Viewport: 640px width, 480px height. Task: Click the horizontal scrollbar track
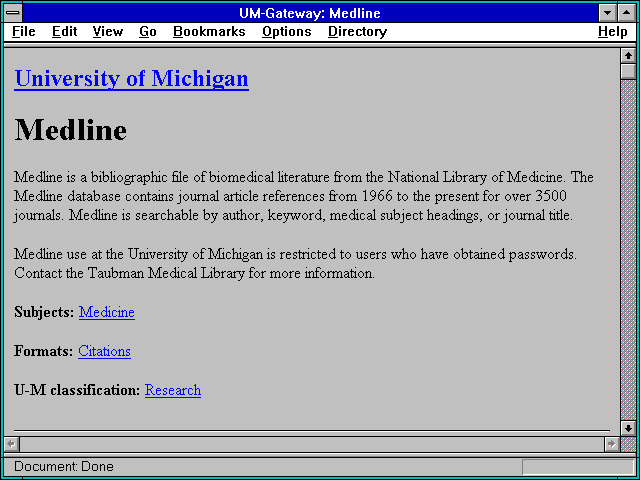click(312, 444)
